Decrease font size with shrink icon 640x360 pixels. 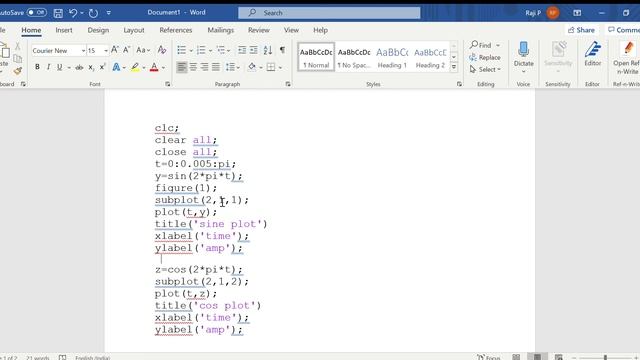(127, 50)
